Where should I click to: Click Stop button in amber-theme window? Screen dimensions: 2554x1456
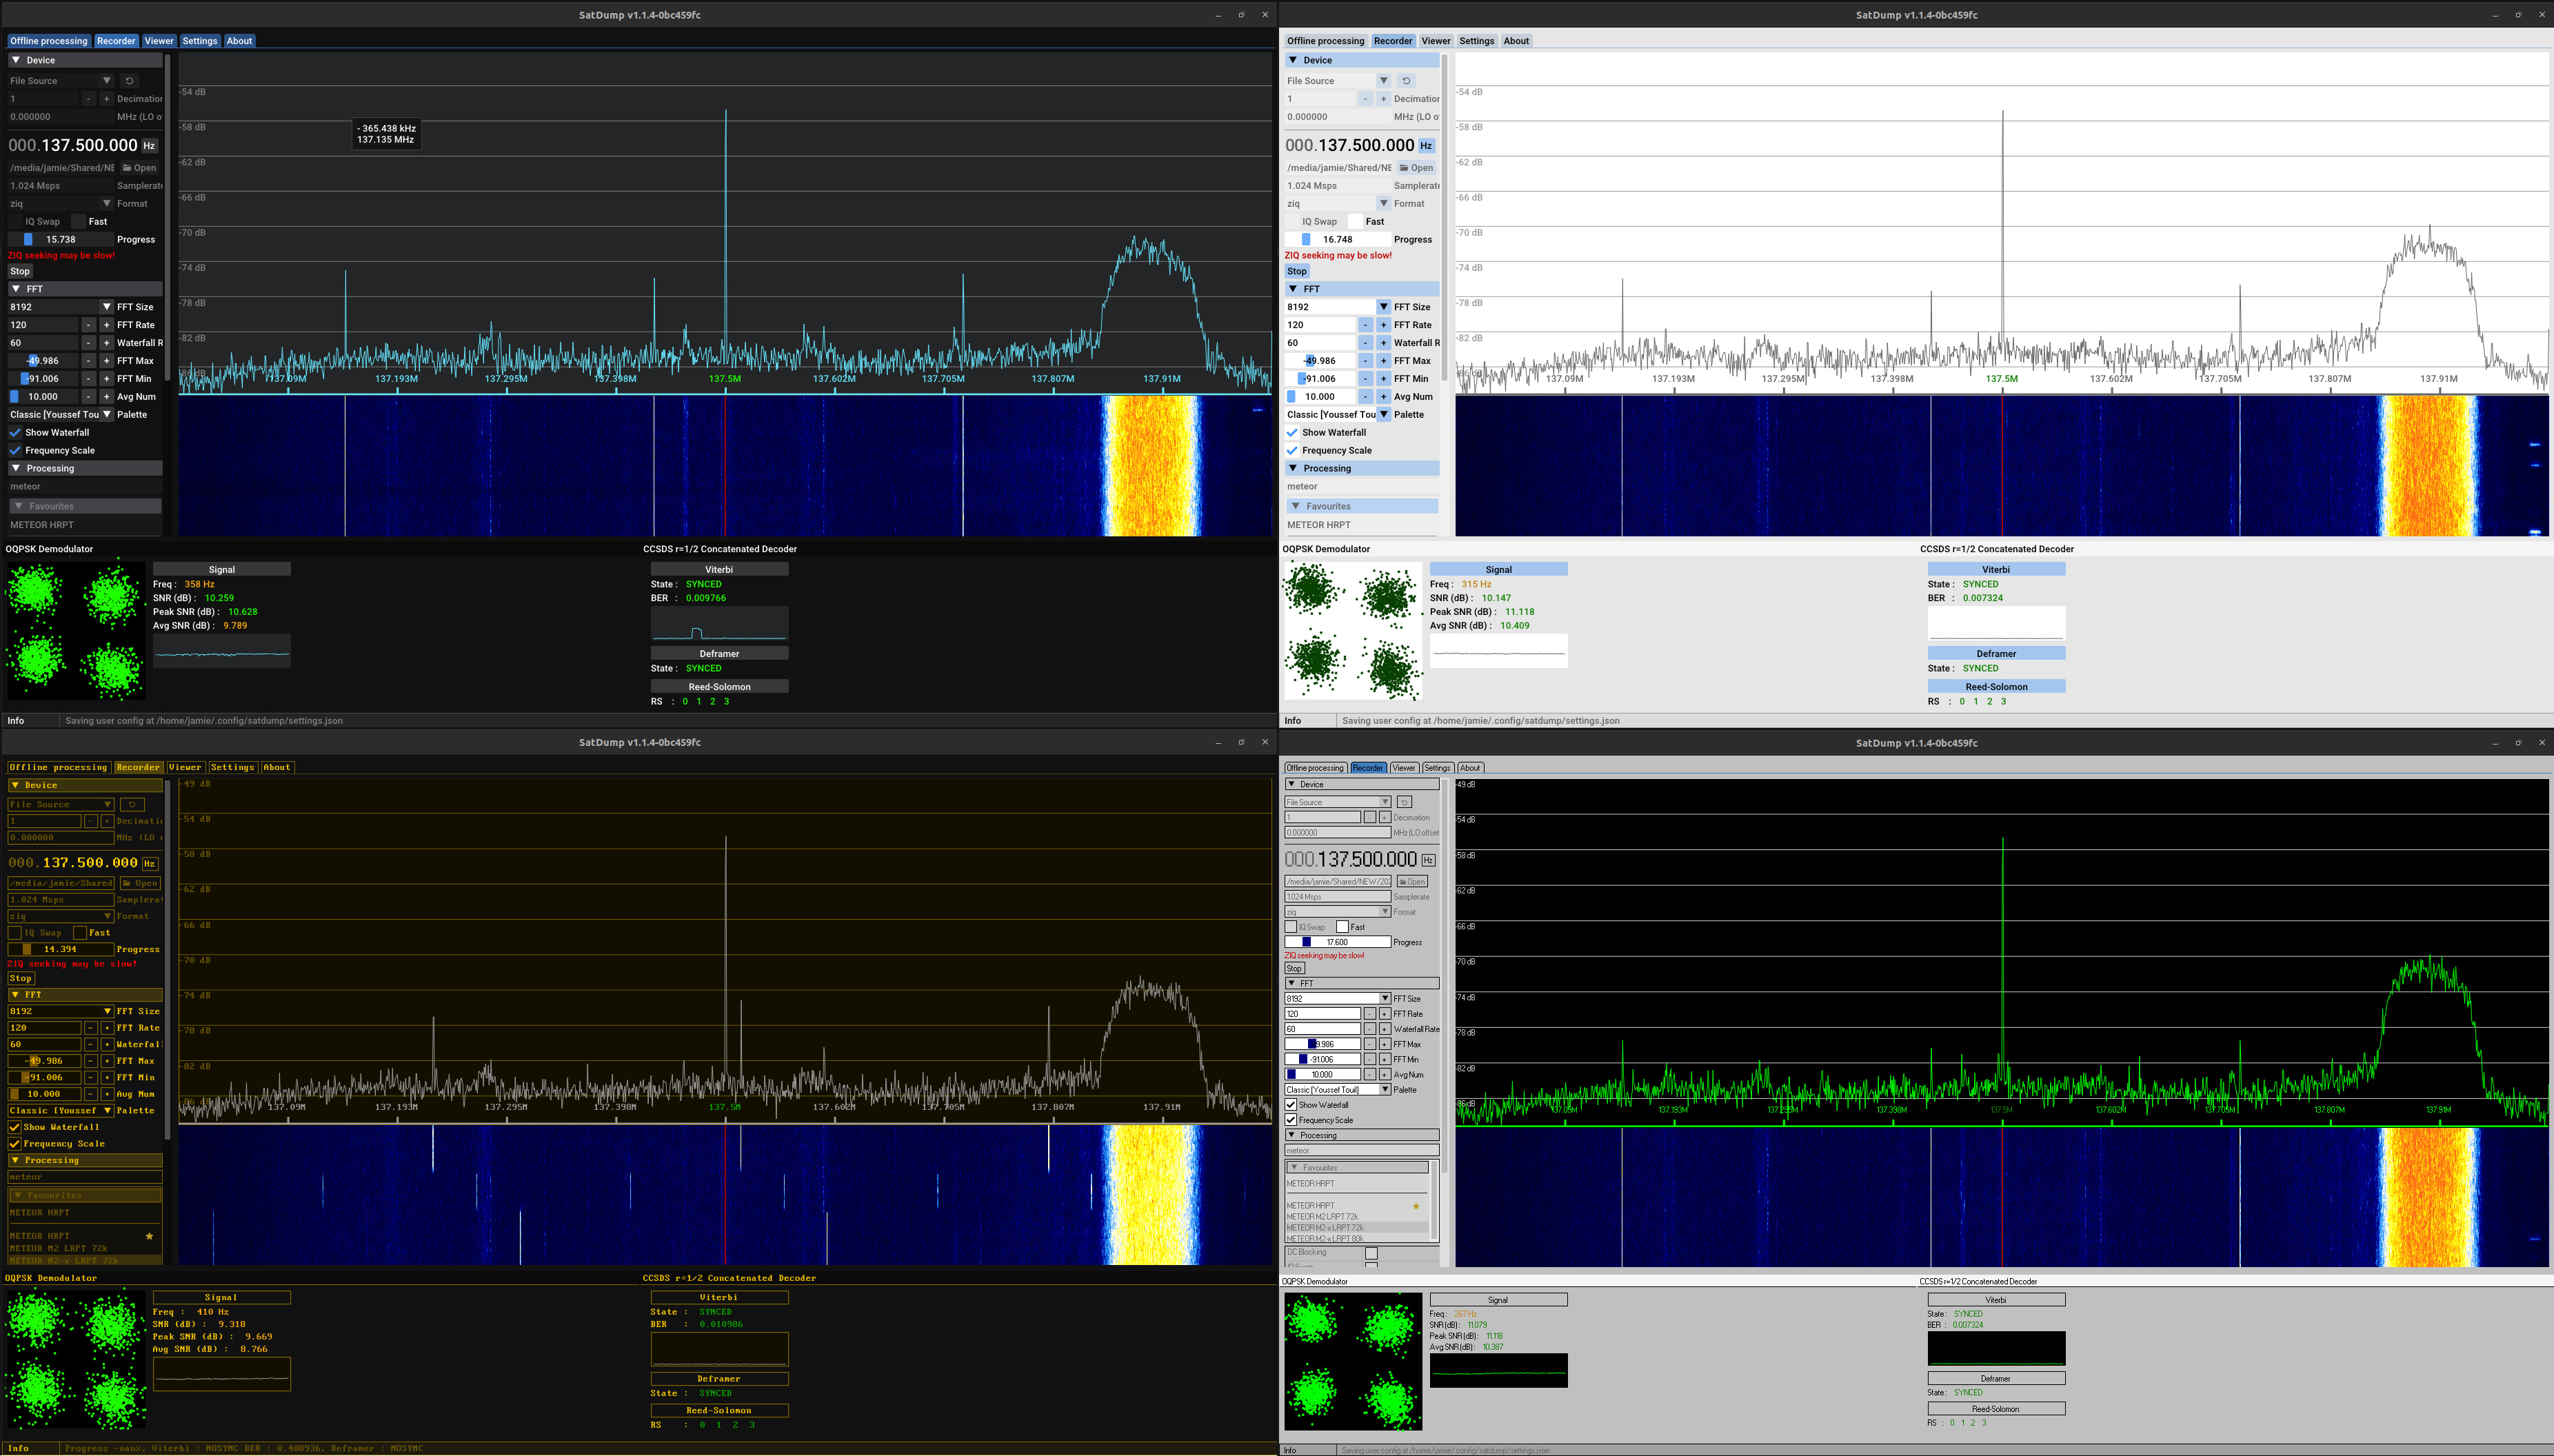21,978
